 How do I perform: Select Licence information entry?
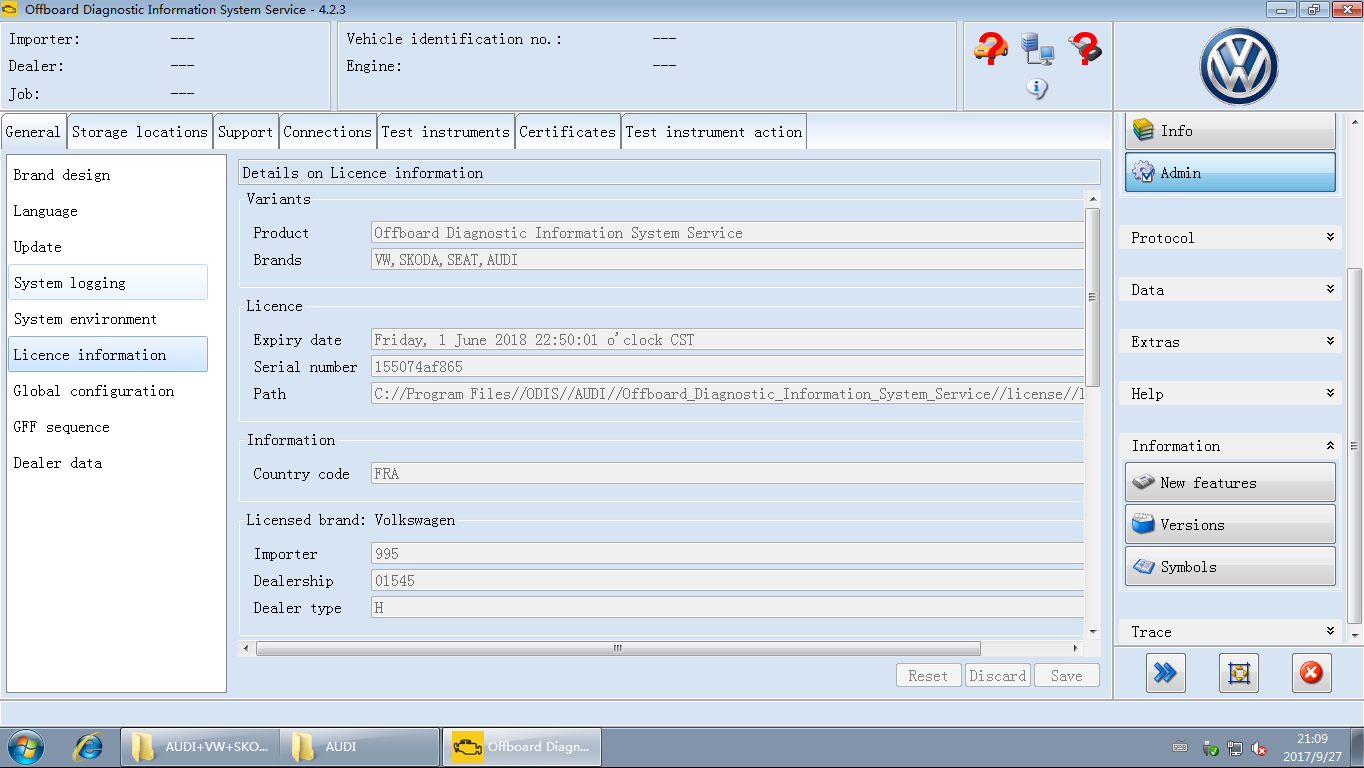[x=108, y=355]
